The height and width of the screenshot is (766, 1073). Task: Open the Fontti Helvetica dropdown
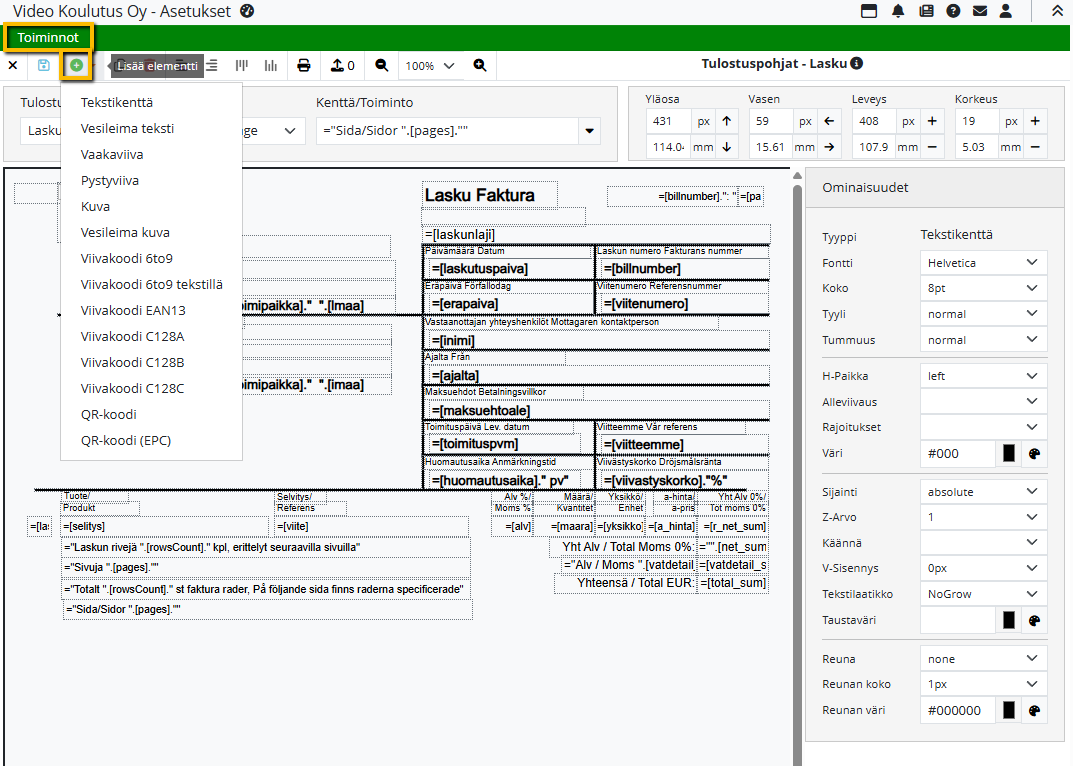(982, 263)
